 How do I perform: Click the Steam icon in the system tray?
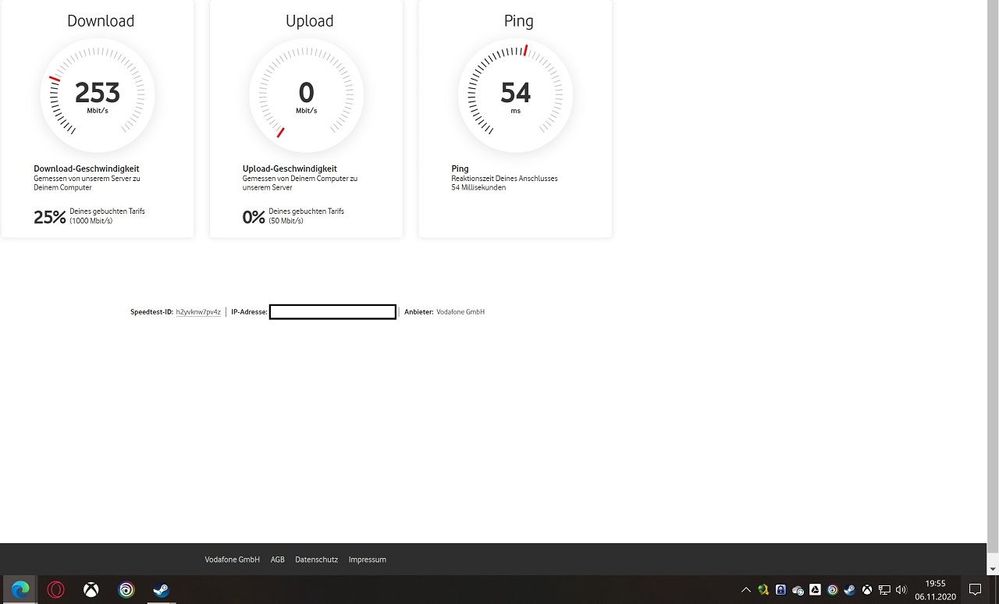[x=849, y=590]
